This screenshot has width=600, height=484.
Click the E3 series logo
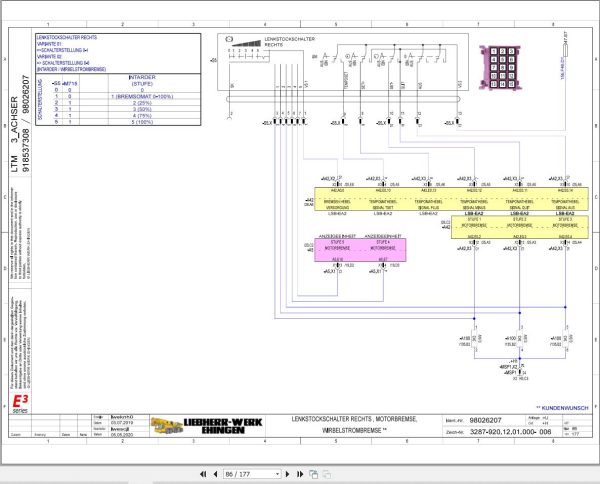pos(20,404)
